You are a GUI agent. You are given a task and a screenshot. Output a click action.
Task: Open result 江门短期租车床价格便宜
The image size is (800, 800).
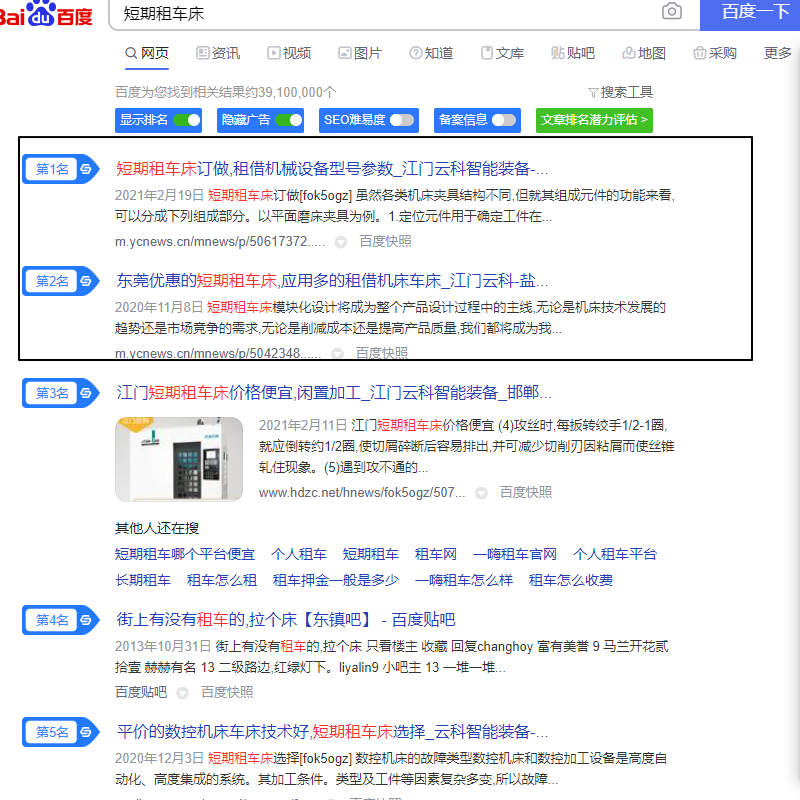pos(334,393)
